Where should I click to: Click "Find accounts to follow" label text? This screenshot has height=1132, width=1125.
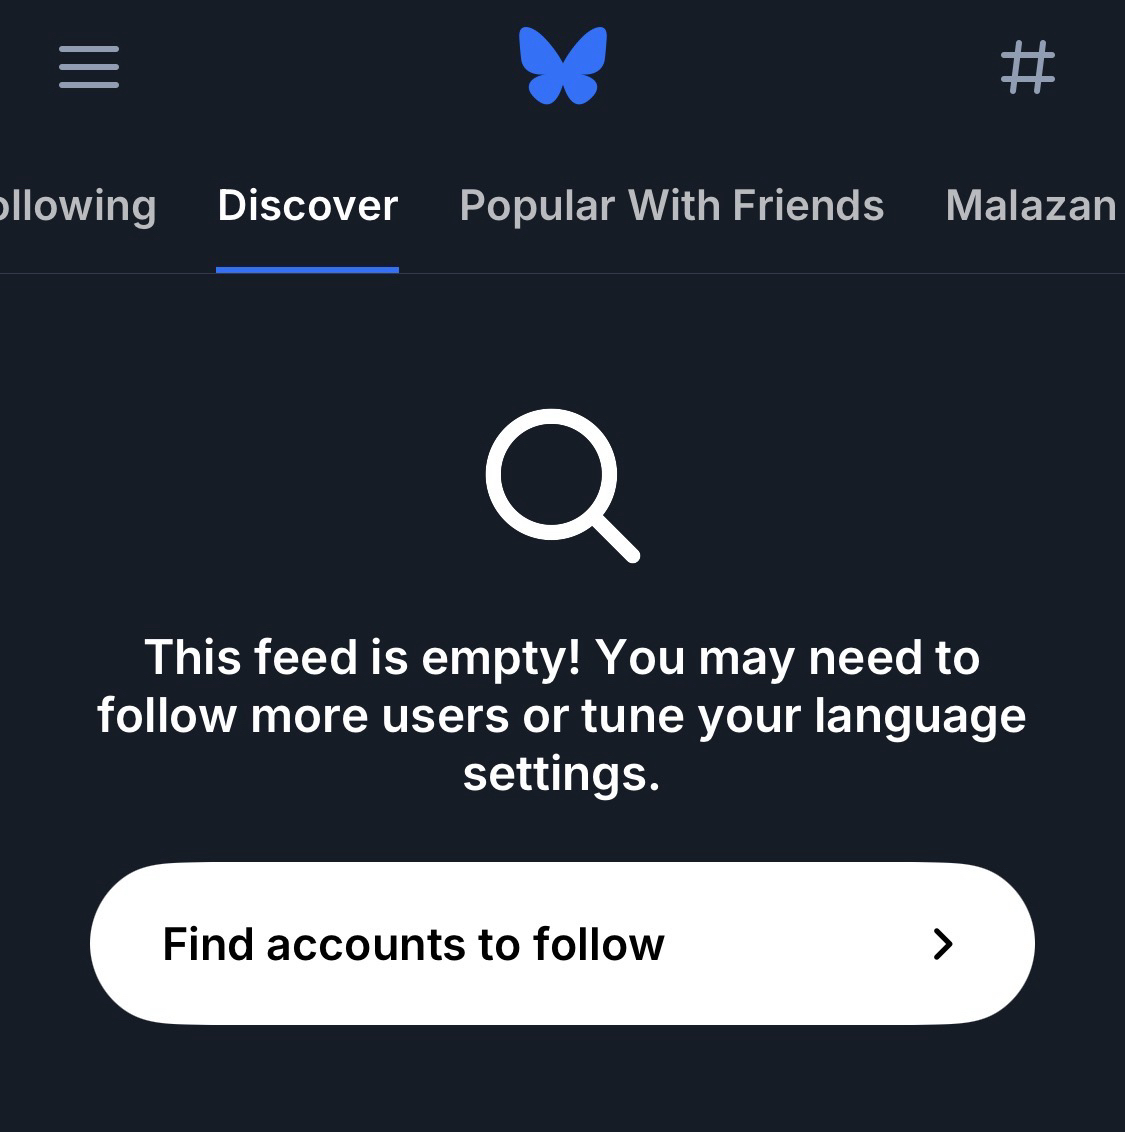click(413, 944)
